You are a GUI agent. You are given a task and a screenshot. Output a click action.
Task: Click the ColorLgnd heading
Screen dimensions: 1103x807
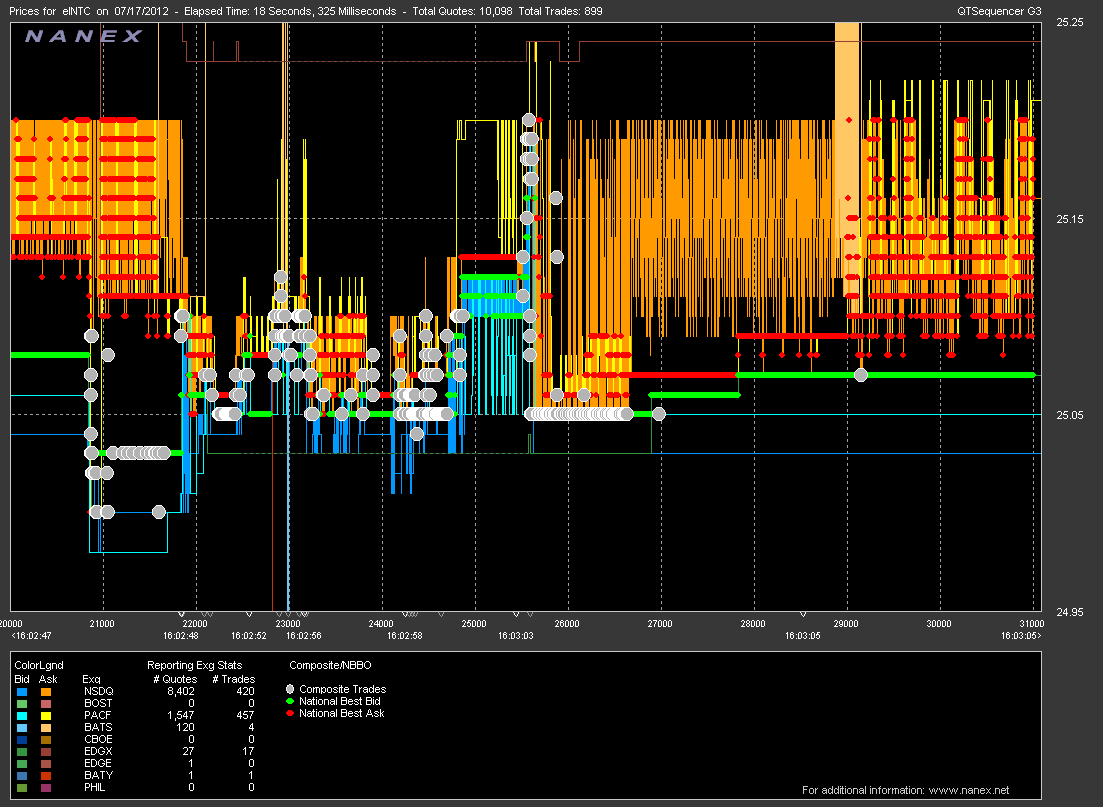click(39, 666)
